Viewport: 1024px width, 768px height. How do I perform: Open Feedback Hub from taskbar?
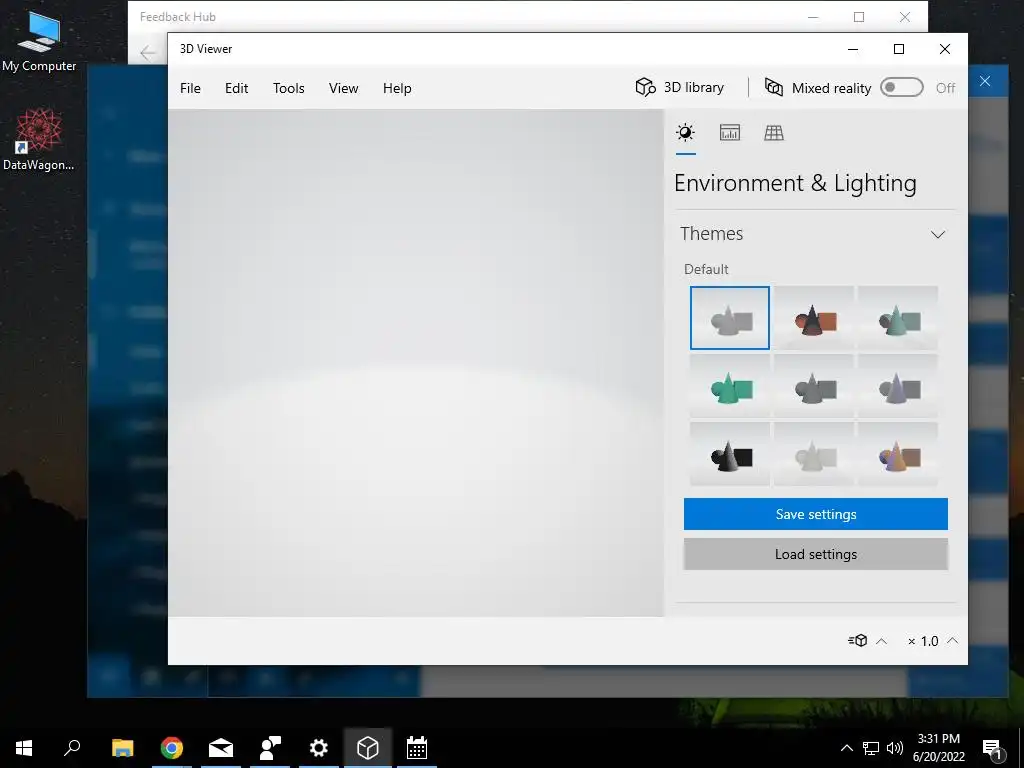(270, 748)
